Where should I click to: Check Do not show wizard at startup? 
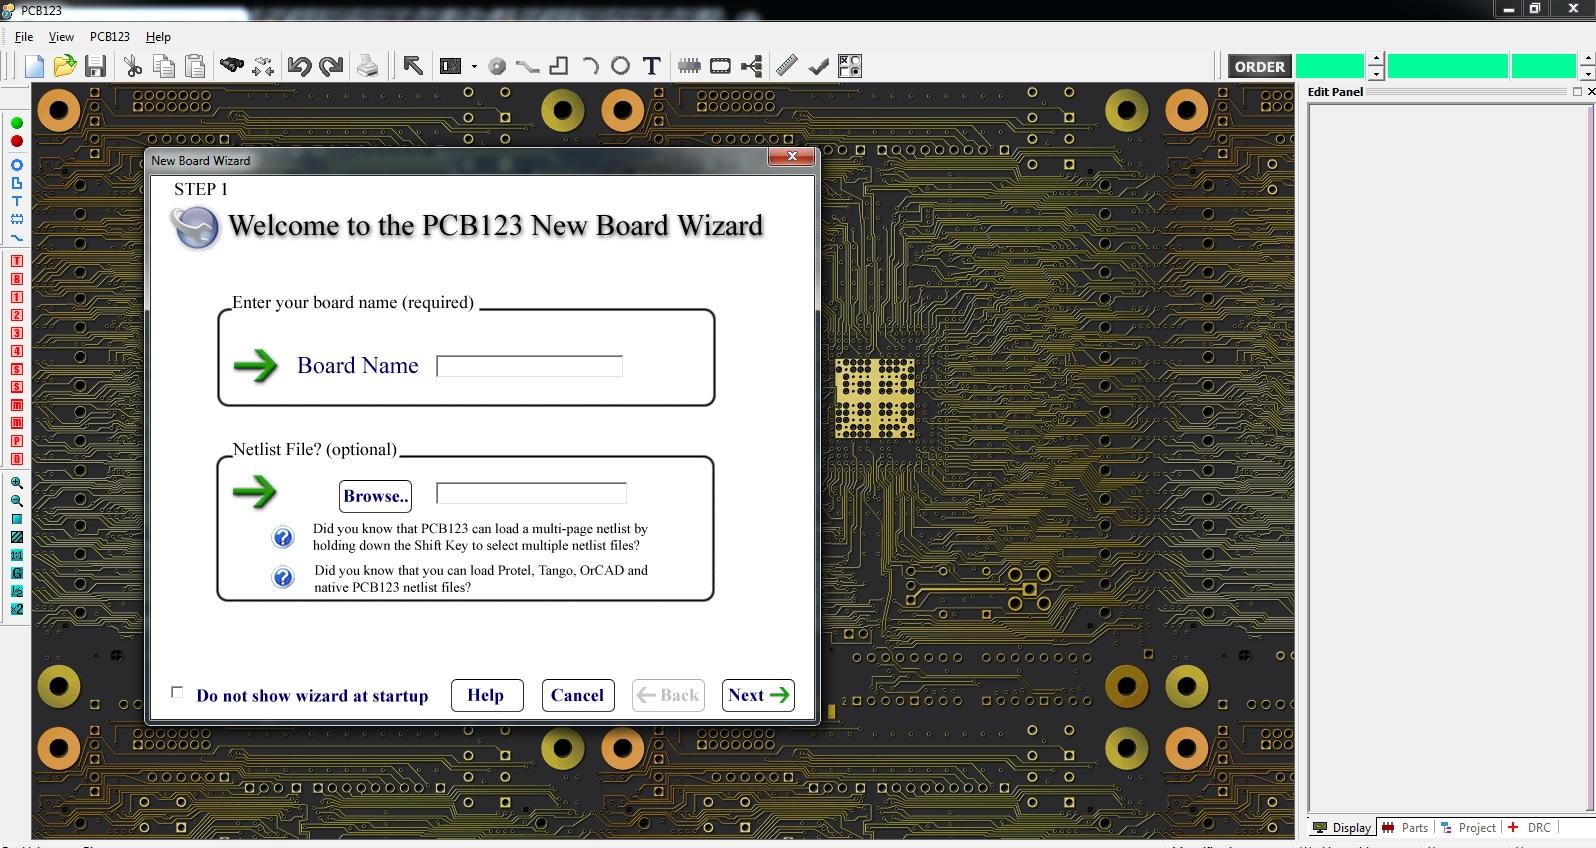click(177, 692)
